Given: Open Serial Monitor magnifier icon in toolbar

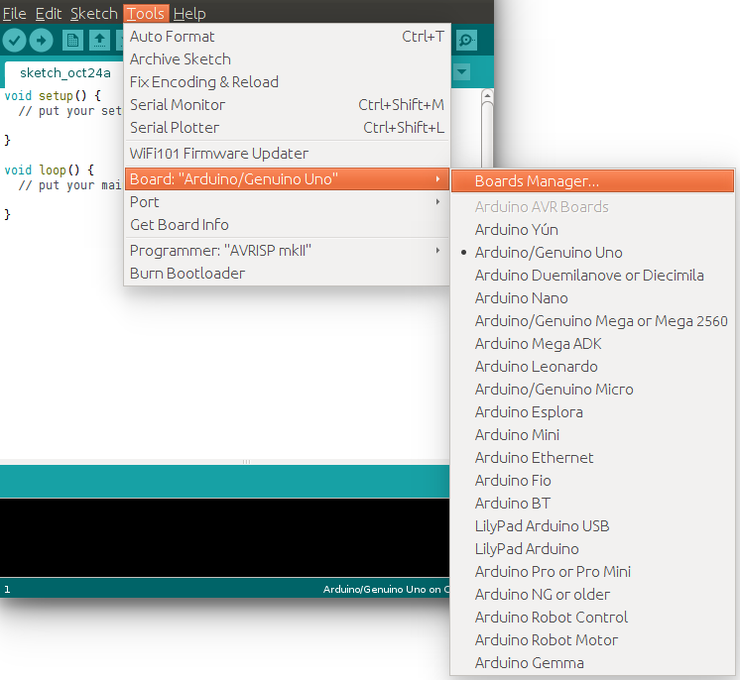Looking at the screenshot, I should 466,40.
